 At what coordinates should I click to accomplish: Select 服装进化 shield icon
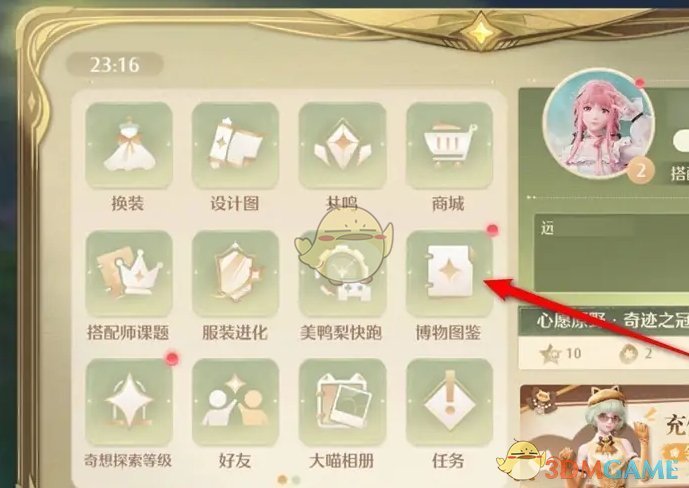pos(235,273)
